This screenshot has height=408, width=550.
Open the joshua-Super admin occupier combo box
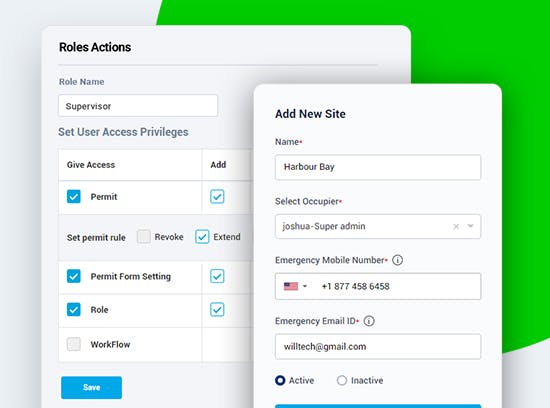(378, 227)
